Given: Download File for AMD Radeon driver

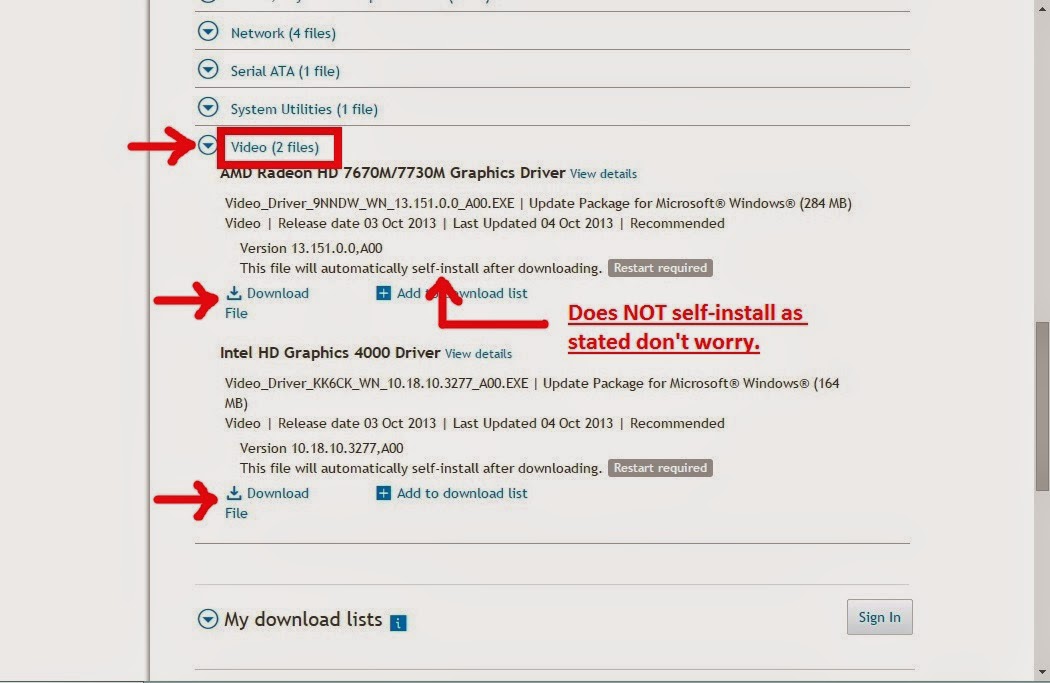Looking at the screenshot, I should (267, 303).
